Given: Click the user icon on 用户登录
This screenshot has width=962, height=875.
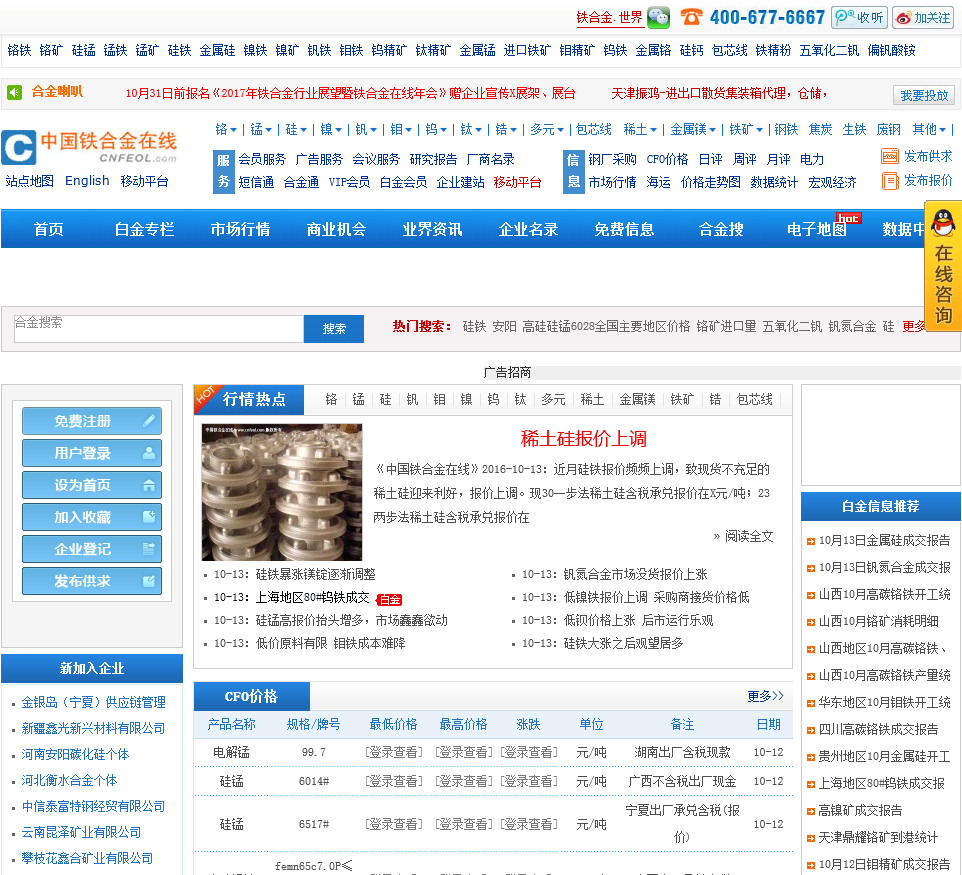Looking at the screenshot, I should [148, 453].
